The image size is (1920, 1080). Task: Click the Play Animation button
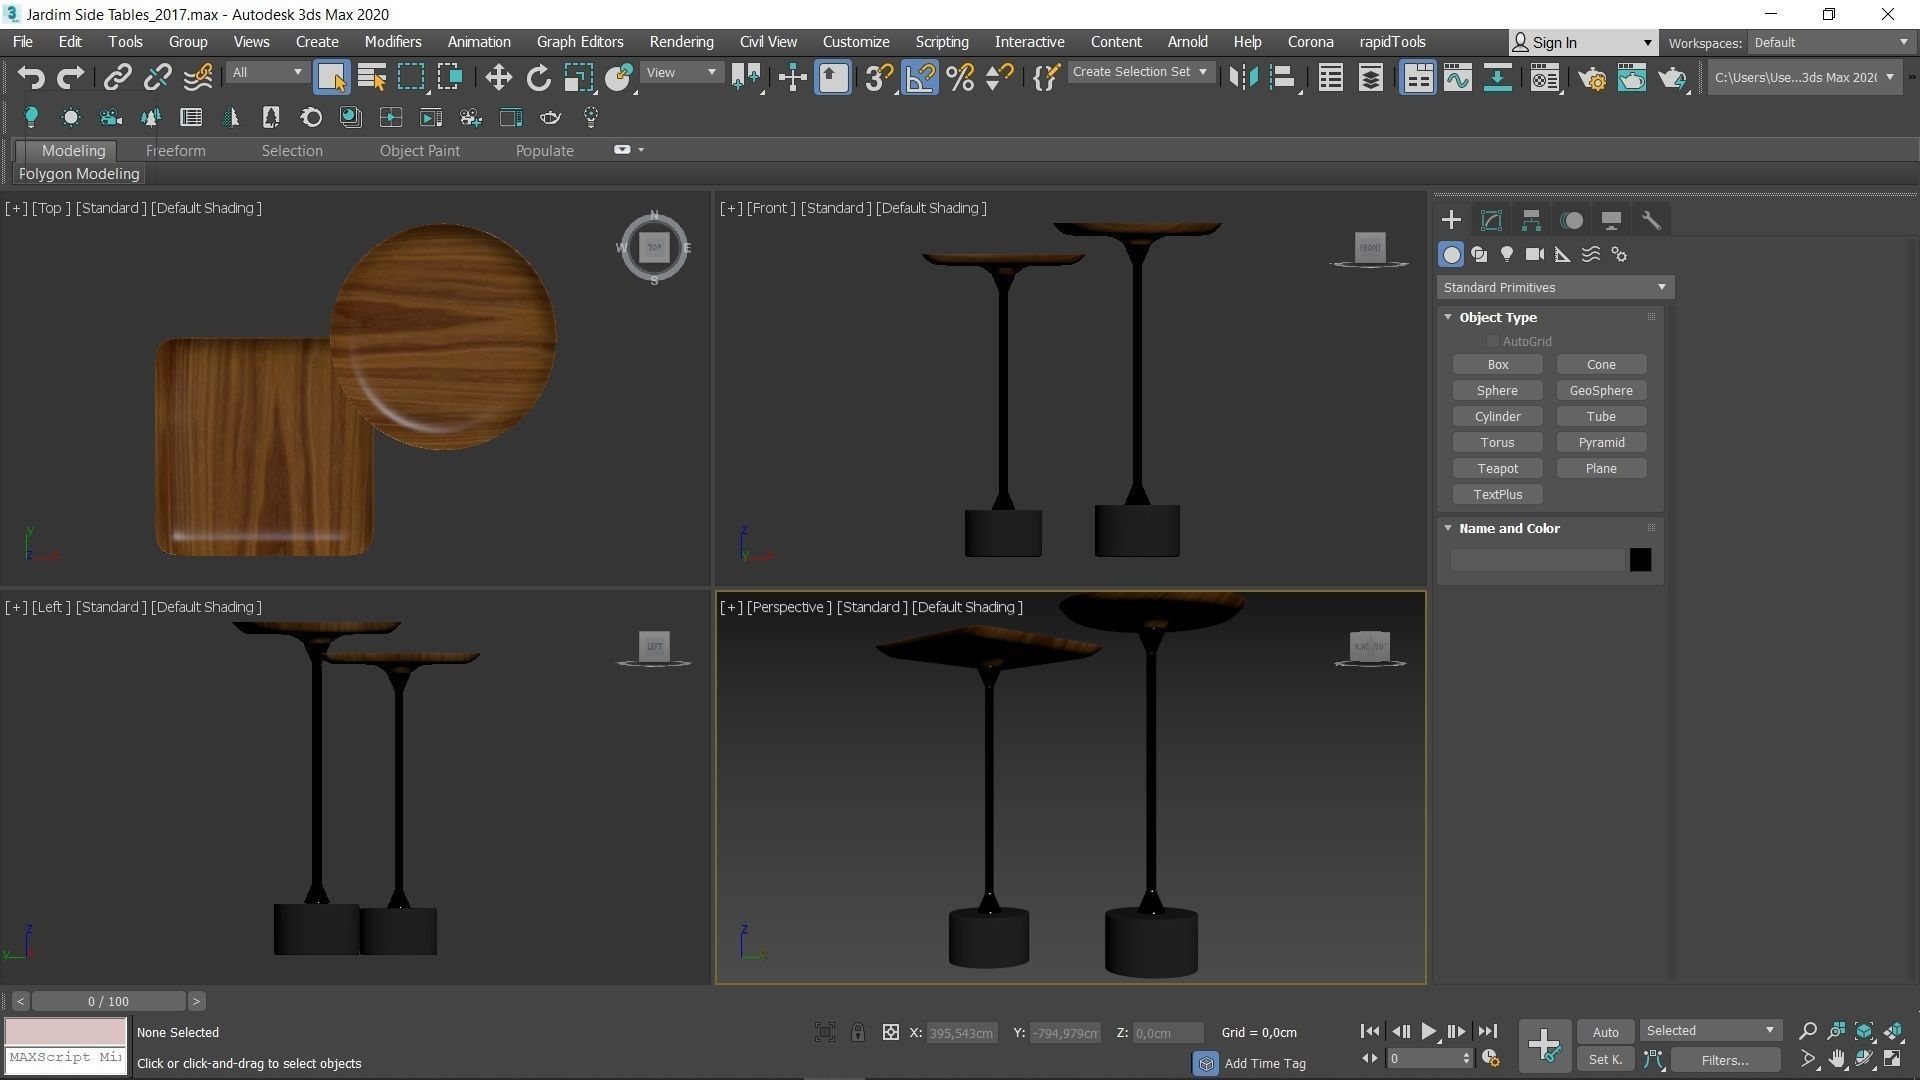tap(1428, 1031)
